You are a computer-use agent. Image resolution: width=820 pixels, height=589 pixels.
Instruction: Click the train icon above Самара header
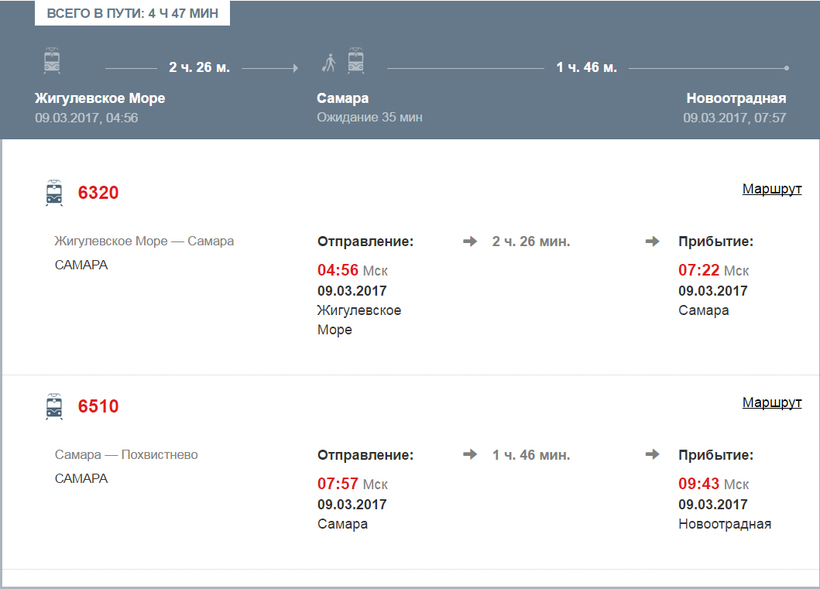pos(356,61)
